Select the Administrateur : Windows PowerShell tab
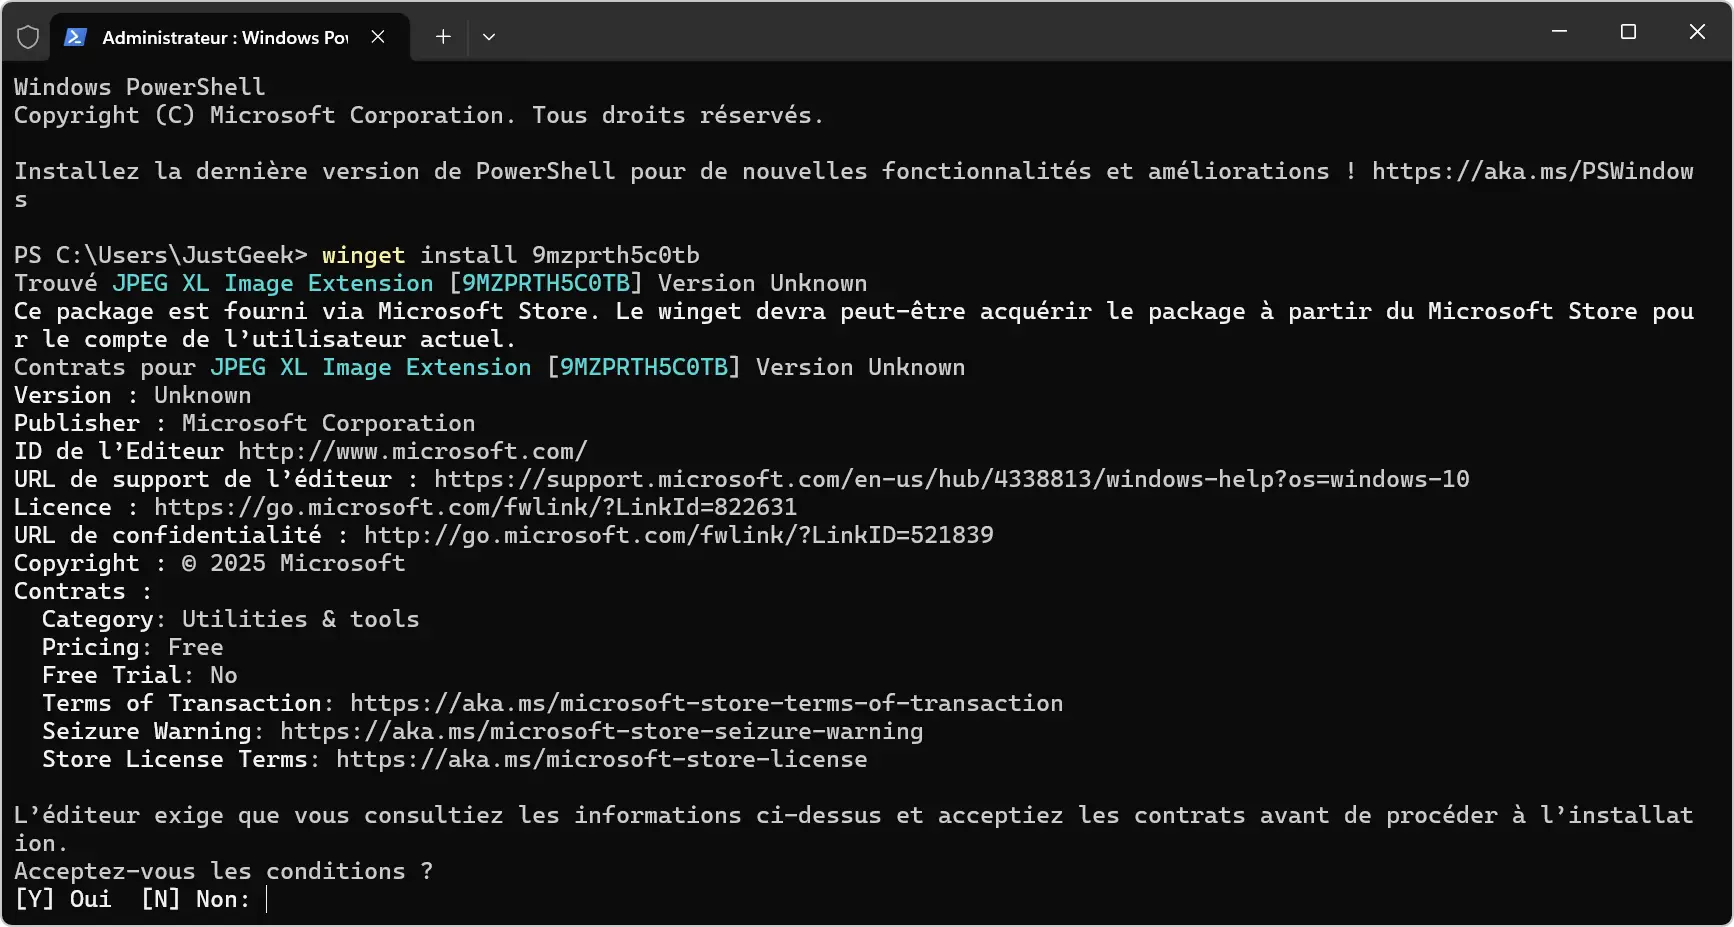1734x927 pixels. (230, 37)
